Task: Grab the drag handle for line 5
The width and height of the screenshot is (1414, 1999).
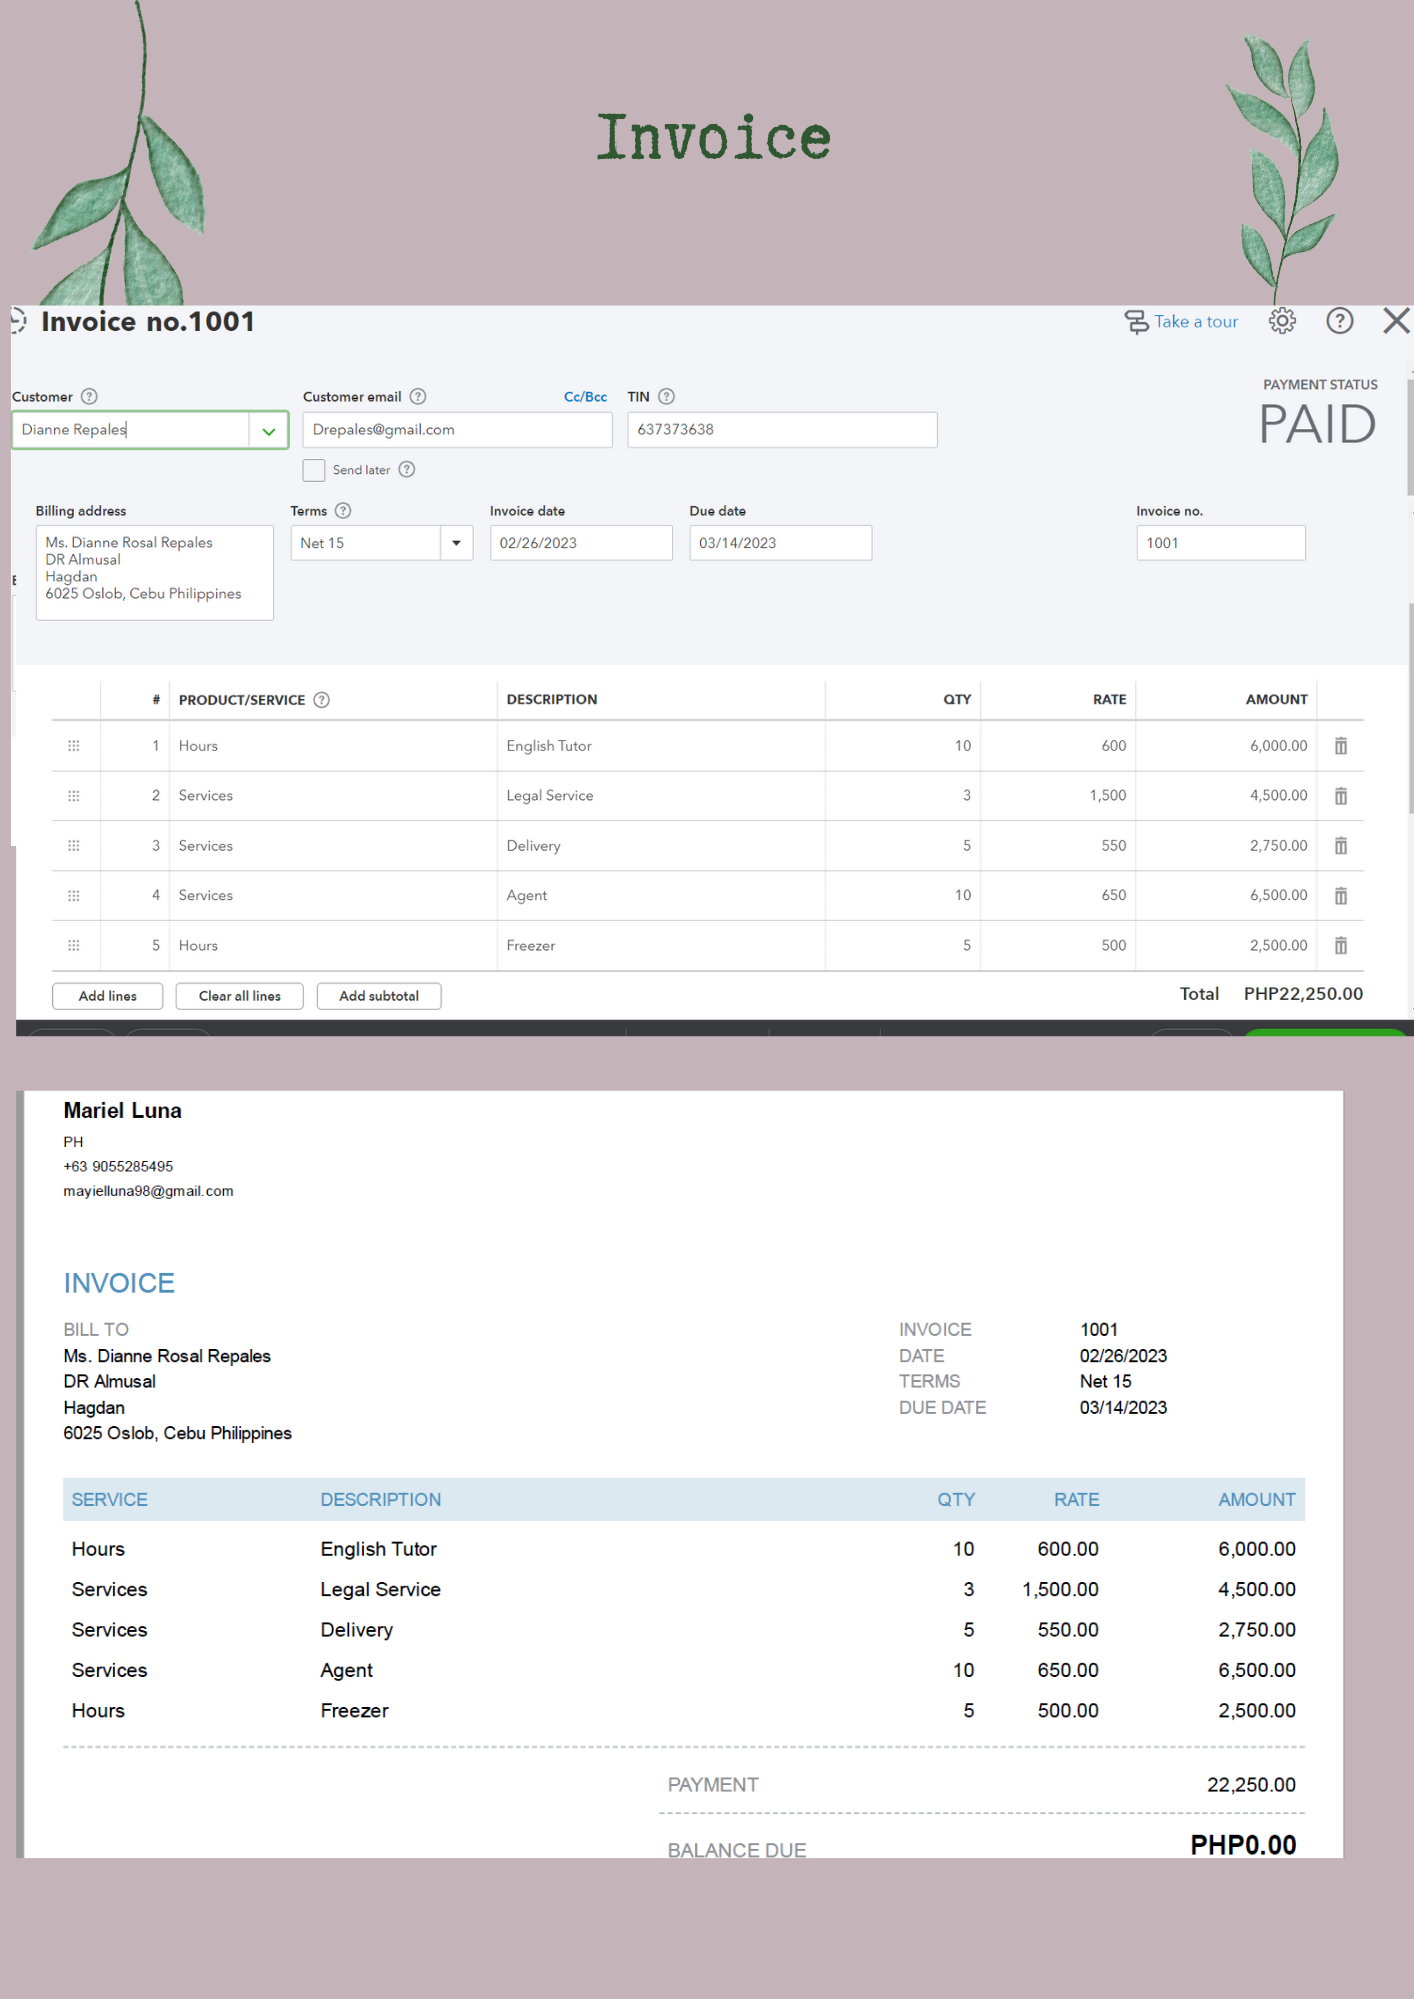Action: 74,946
